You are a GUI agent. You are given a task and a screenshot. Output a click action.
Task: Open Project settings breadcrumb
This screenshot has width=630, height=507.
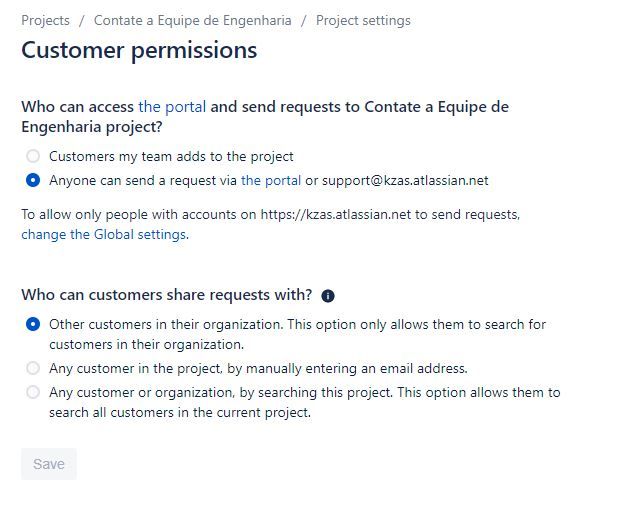coord(363,20)
